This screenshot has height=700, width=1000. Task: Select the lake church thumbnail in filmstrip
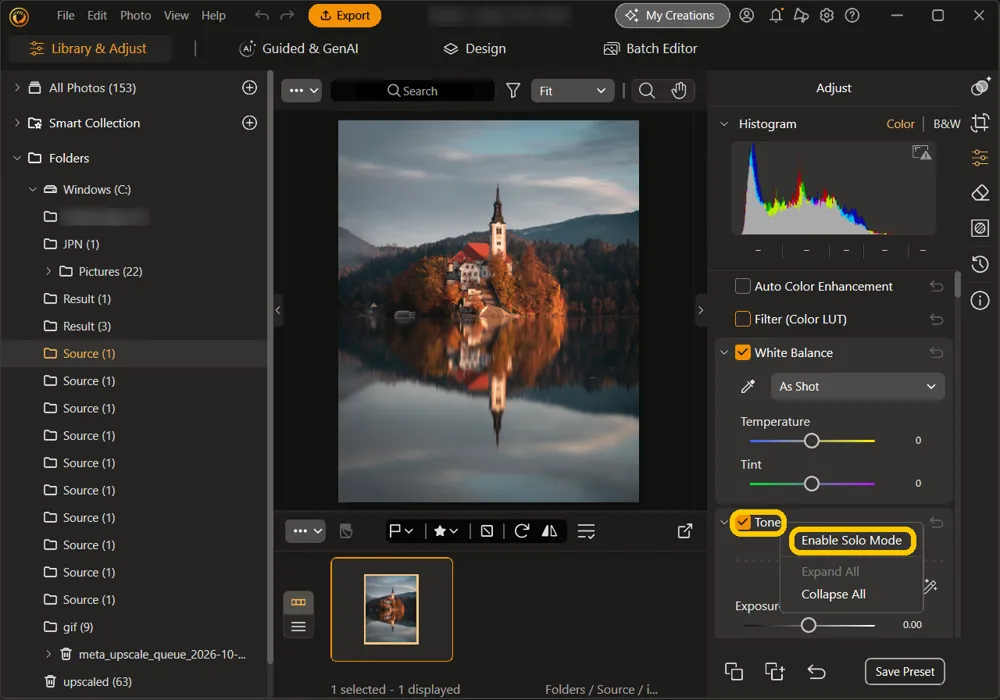pos(392,609)
